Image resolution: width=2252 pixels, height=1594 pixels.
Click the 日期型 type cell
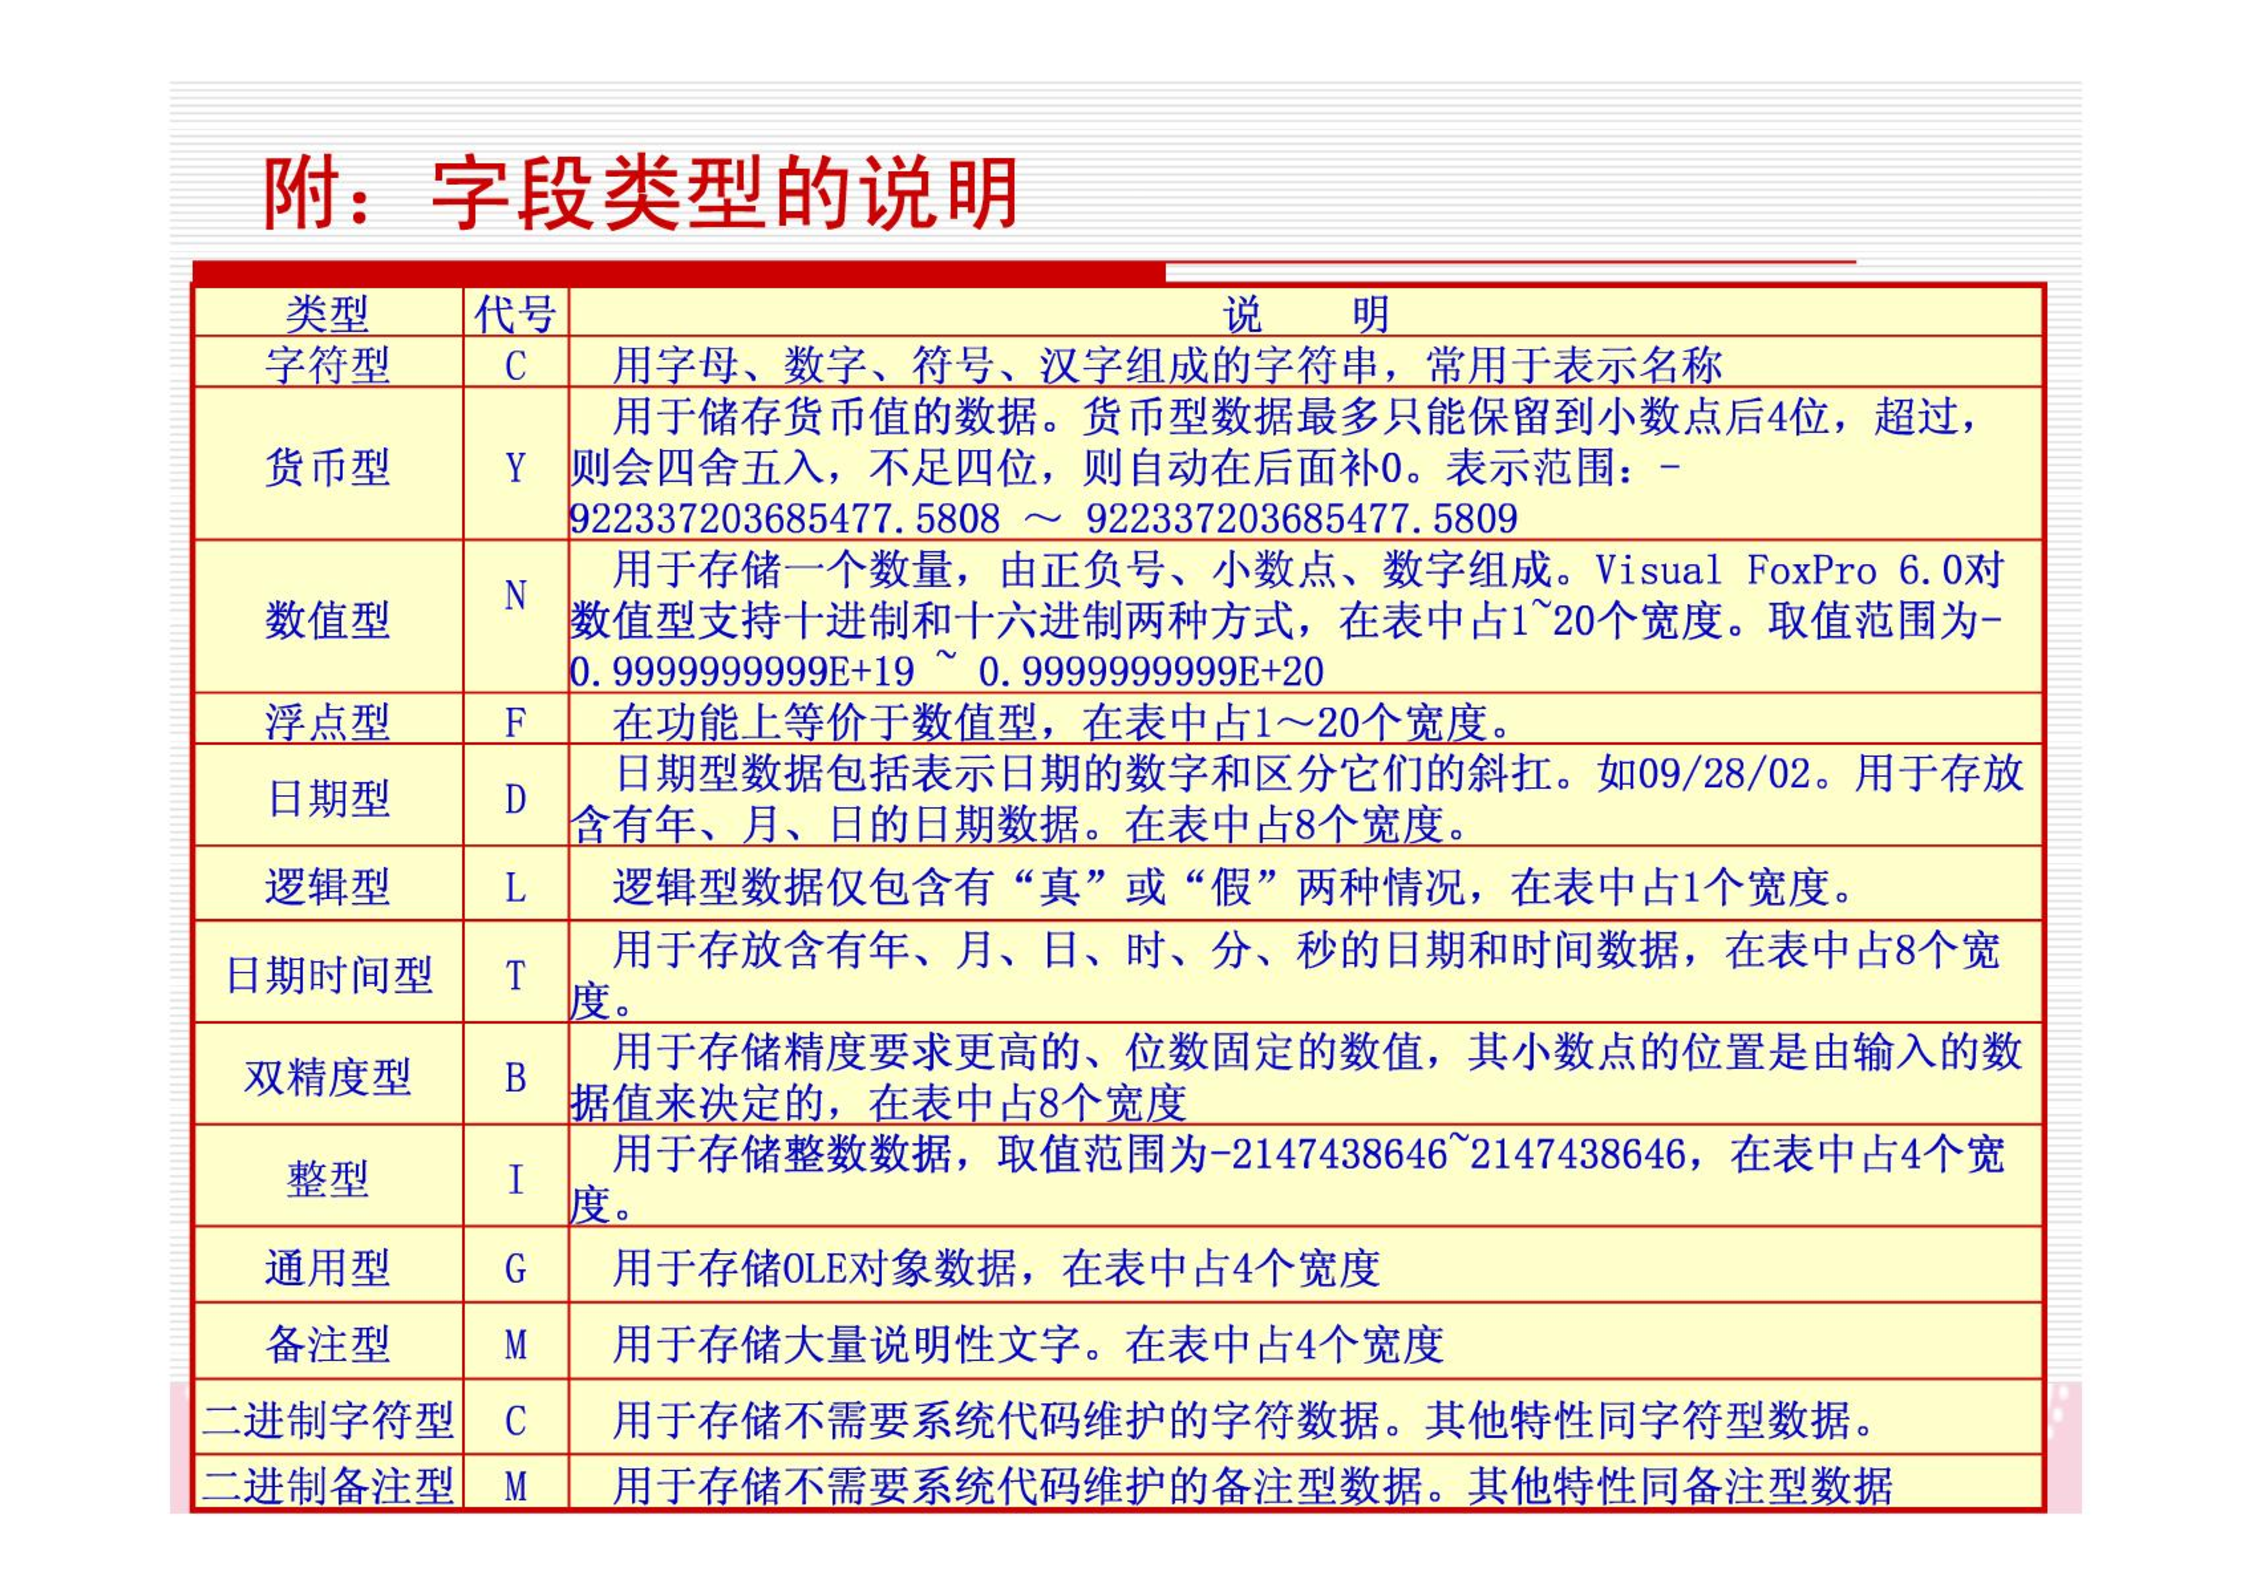(x=329, y=798)
